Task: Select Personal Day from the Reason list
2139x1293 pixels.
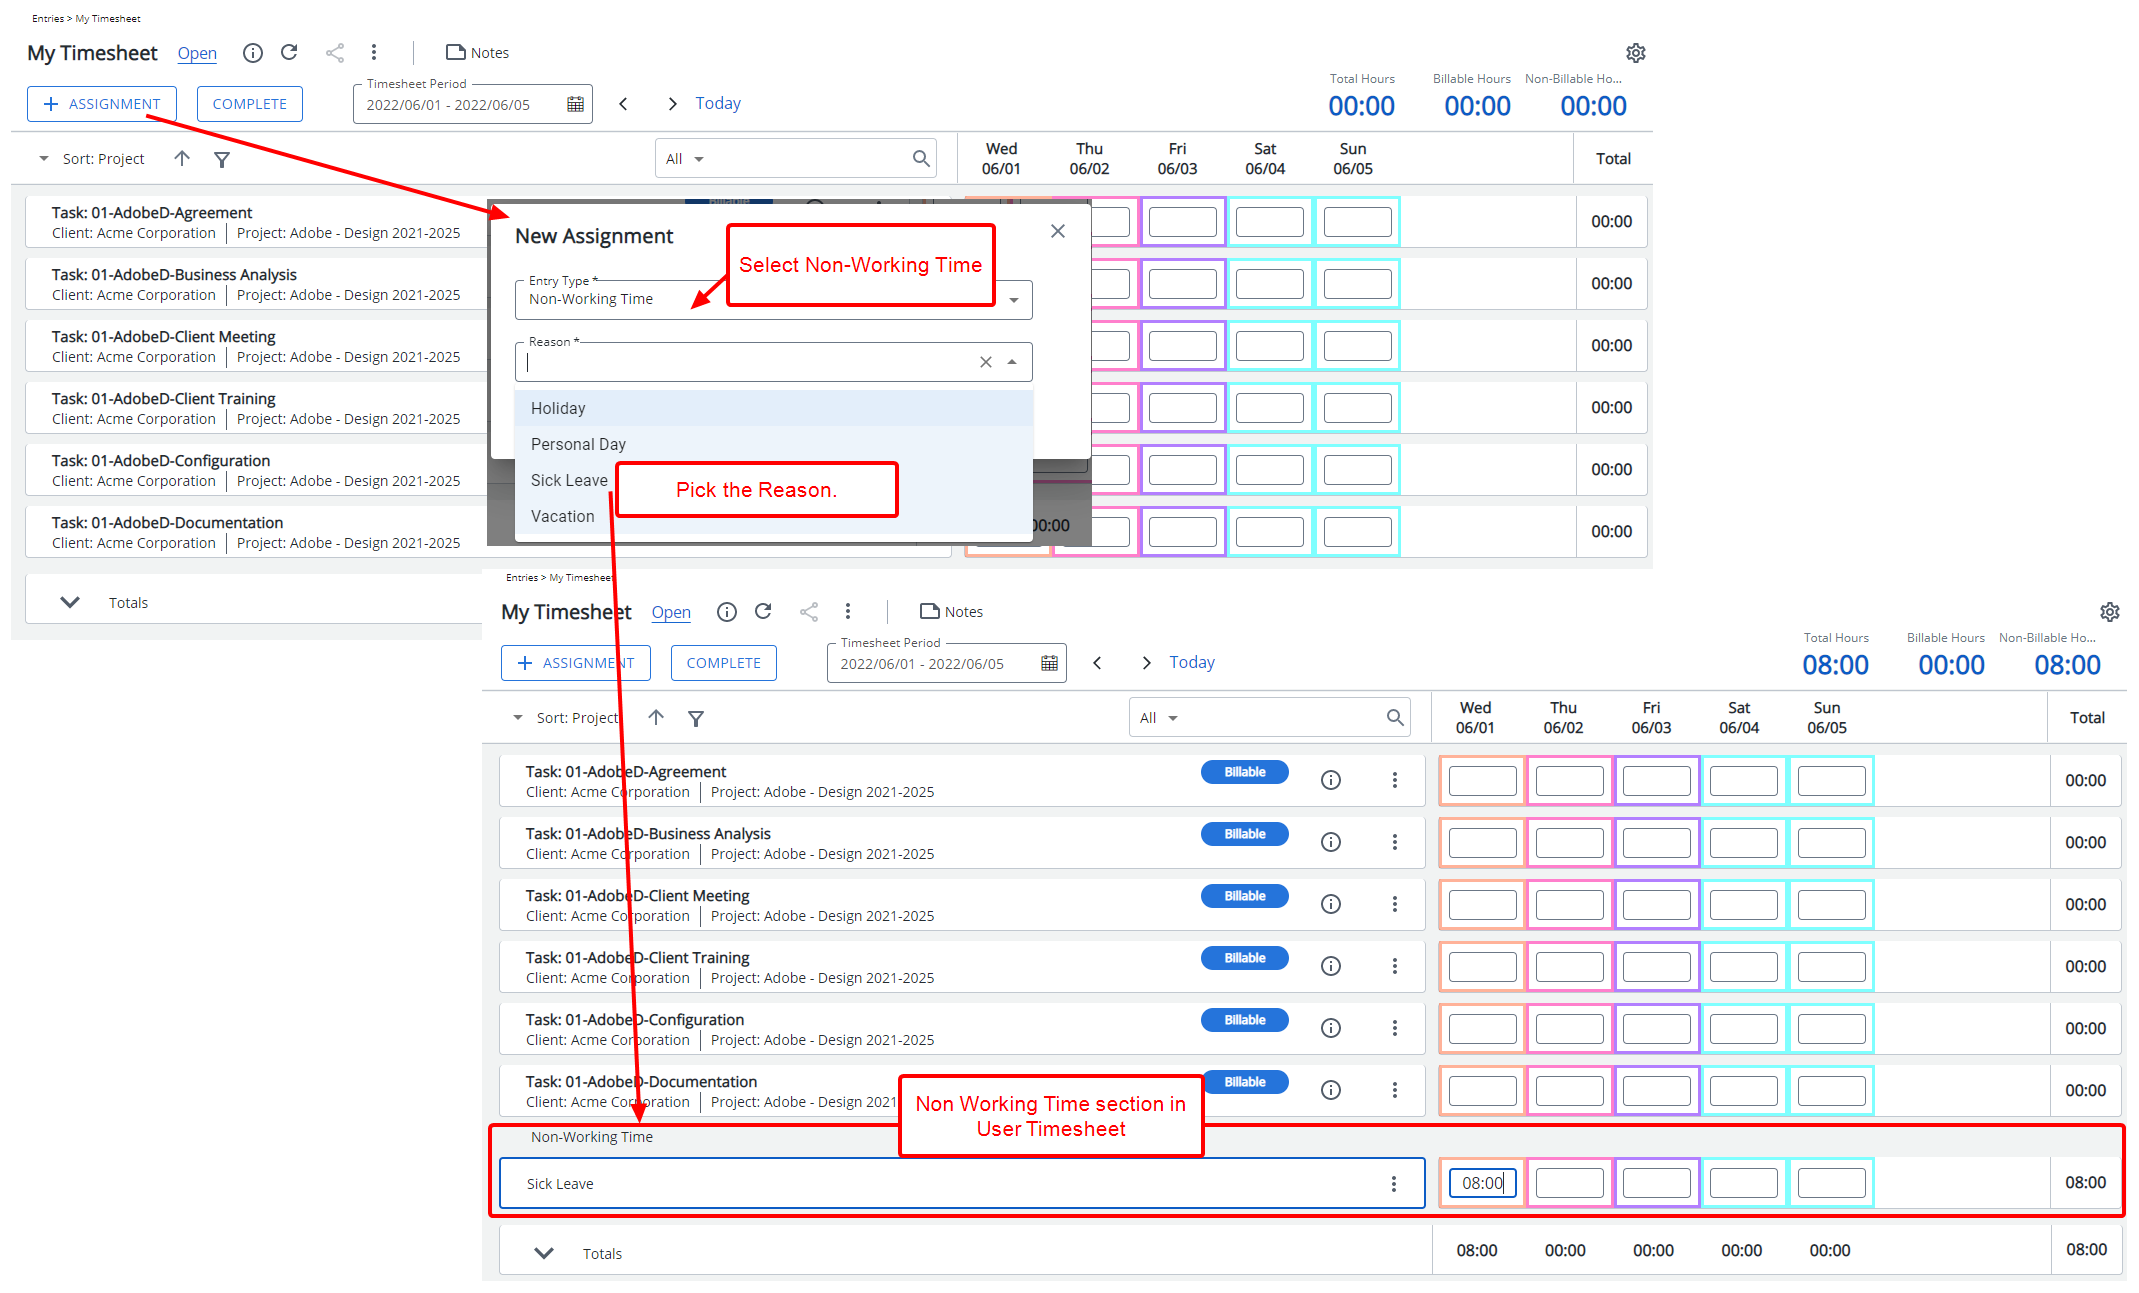Action: click(x=578, y=444)
